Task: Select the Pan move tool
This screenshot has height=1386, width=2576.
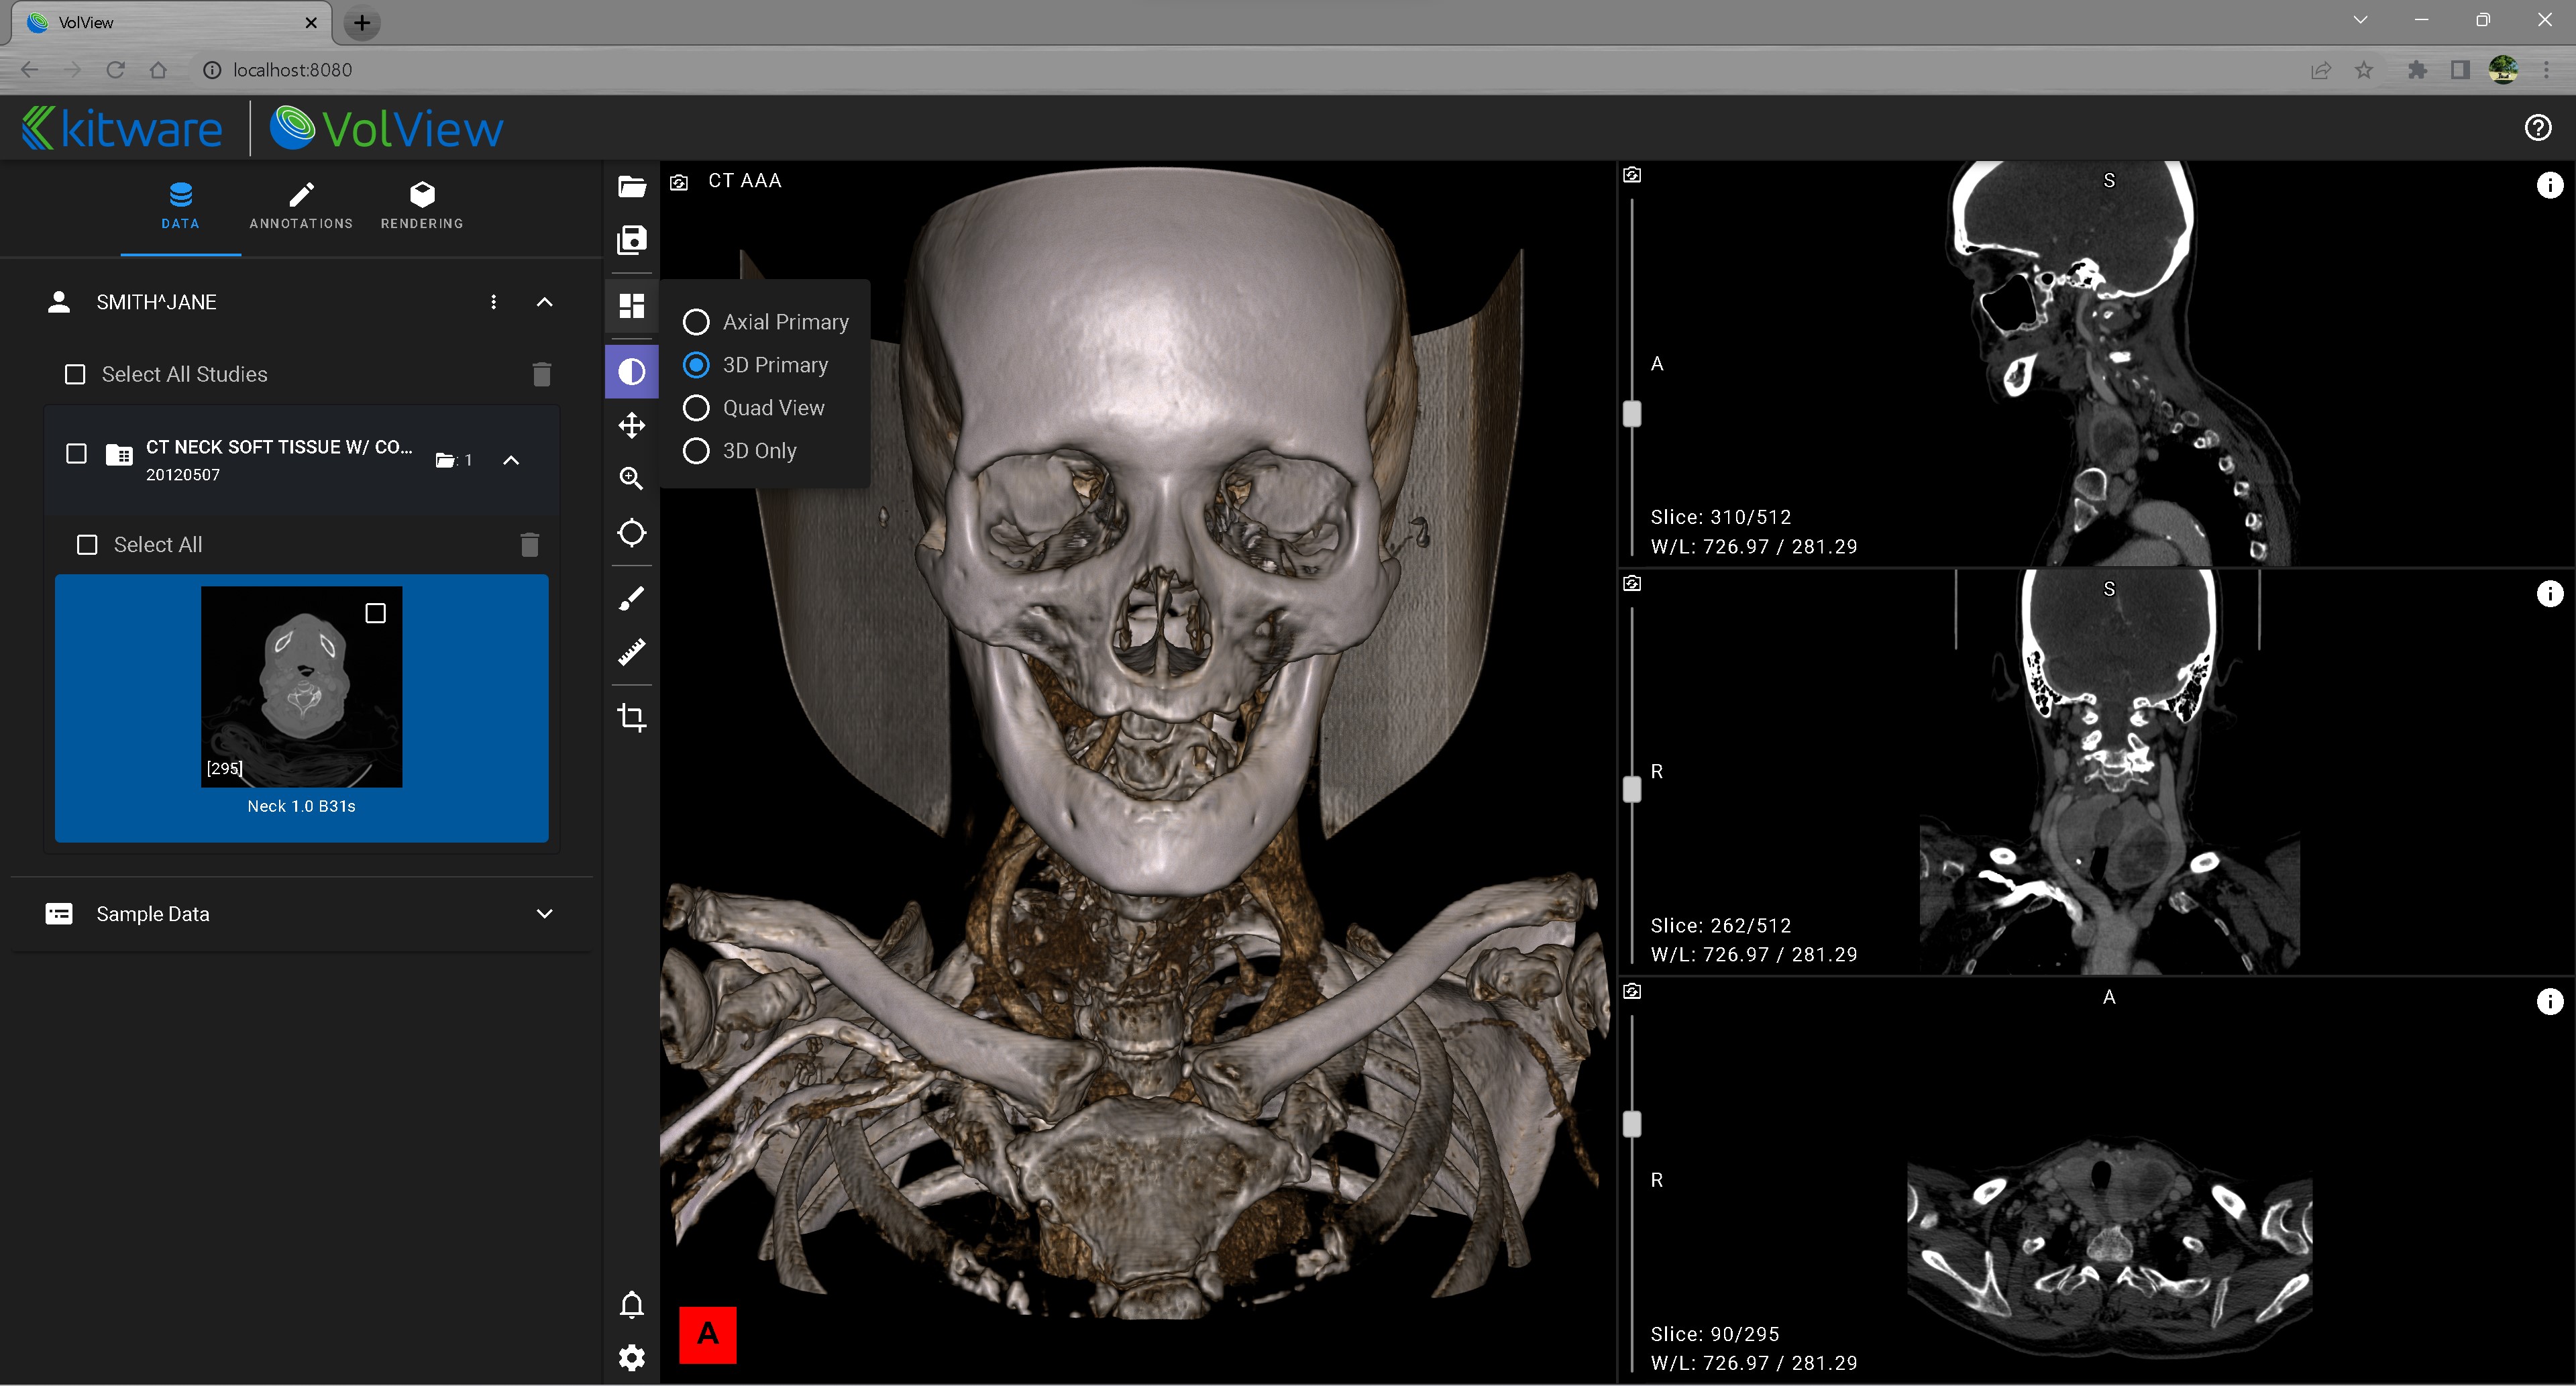Action: tap(632, 426)
